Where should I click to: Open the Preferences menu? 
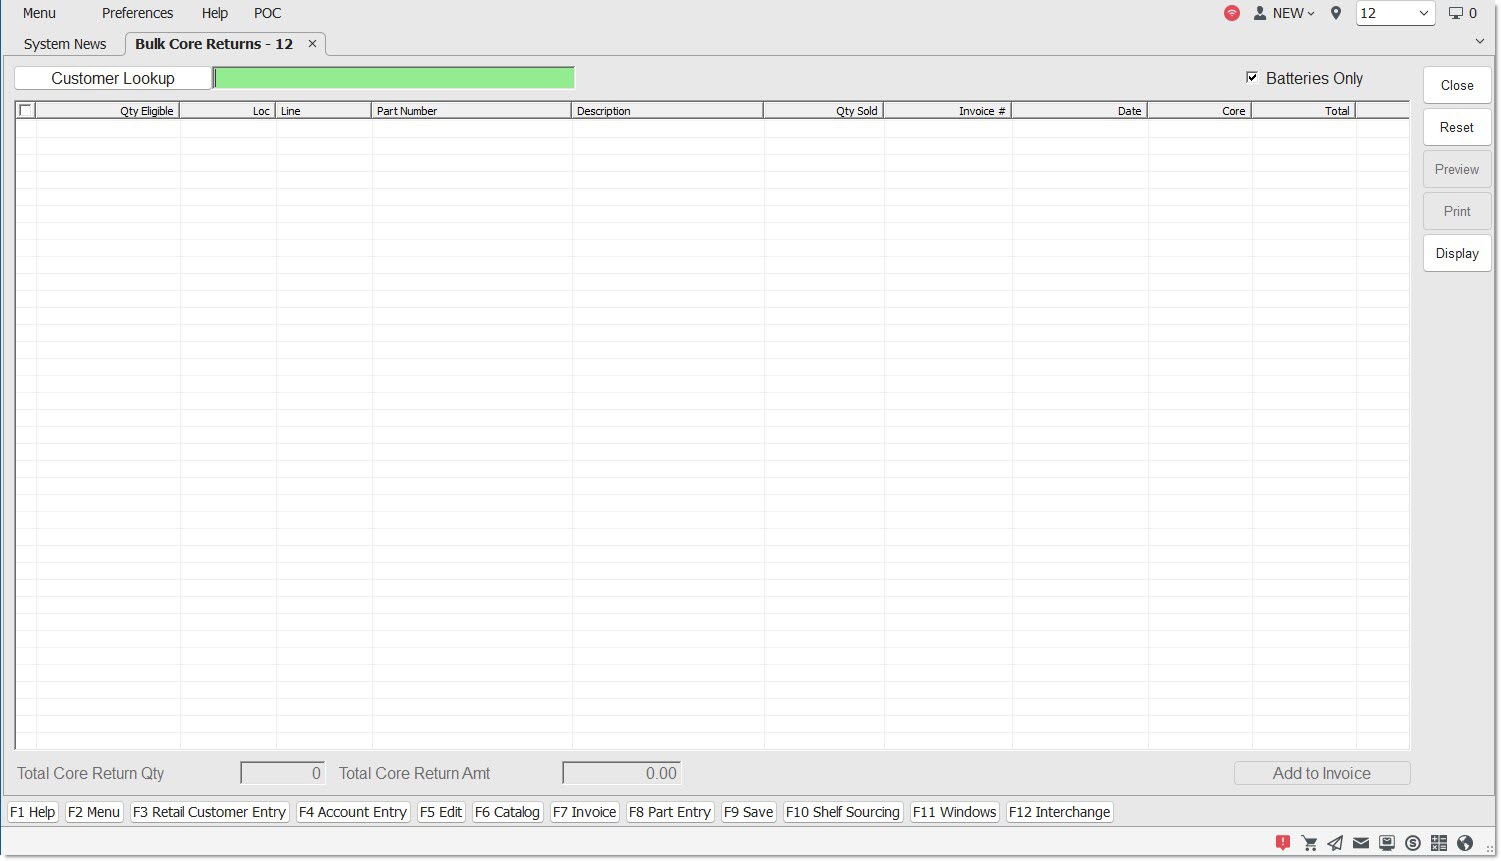point(137,13)
